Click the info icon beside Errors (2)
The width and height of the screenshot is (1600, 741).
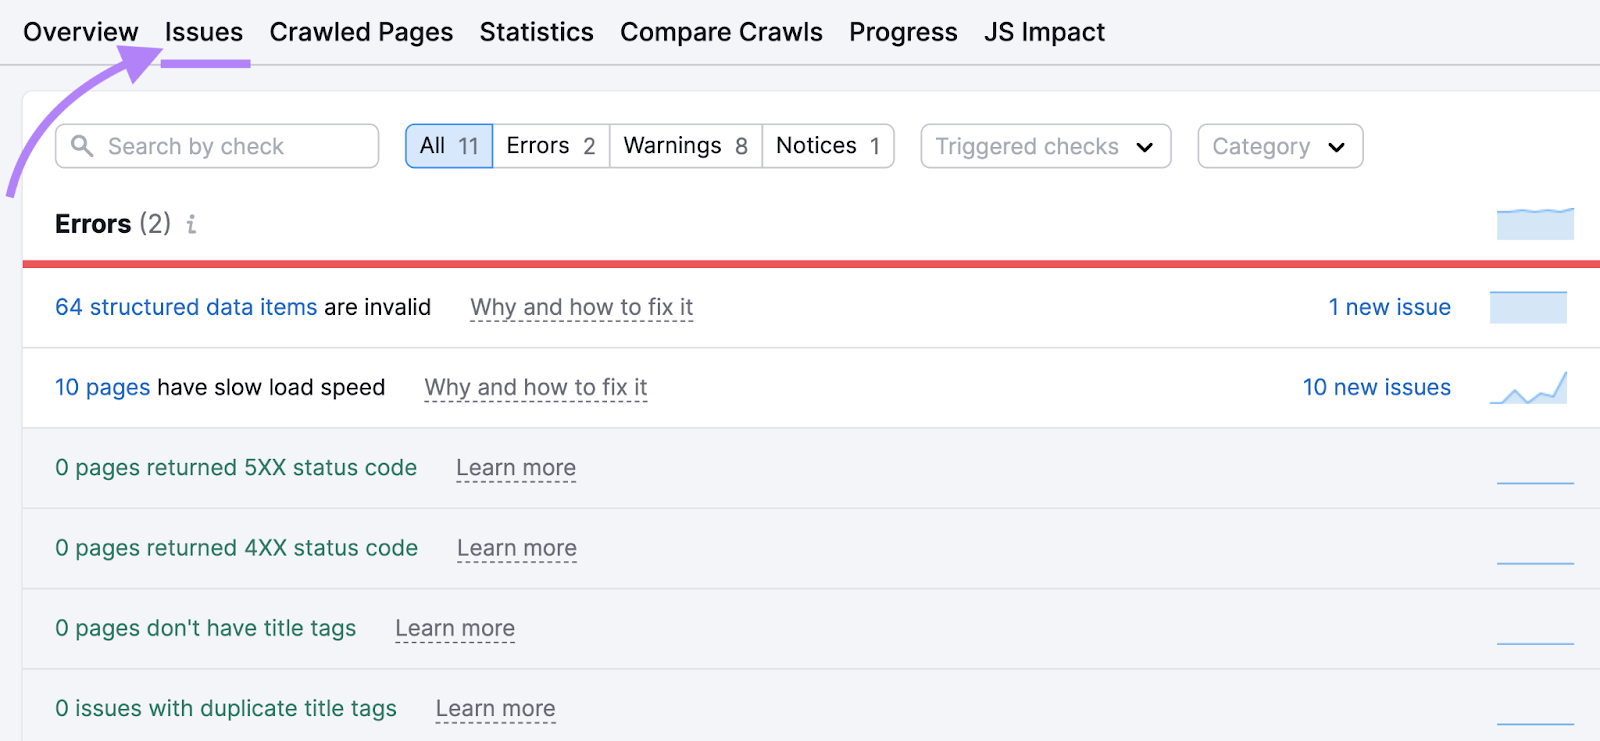[x=191, y=224]
